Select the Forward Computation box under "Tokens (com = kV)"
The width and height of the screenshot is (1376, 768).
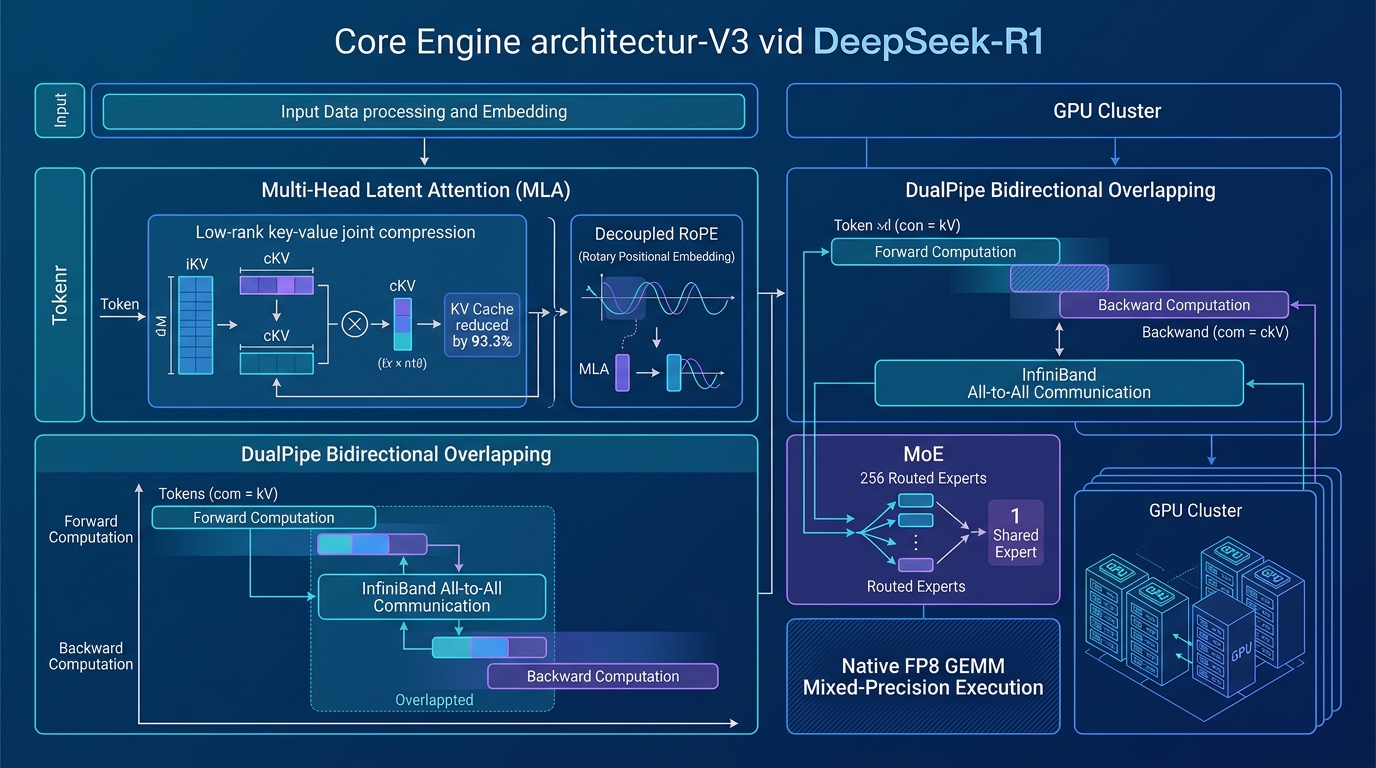[x=264, y=518]
